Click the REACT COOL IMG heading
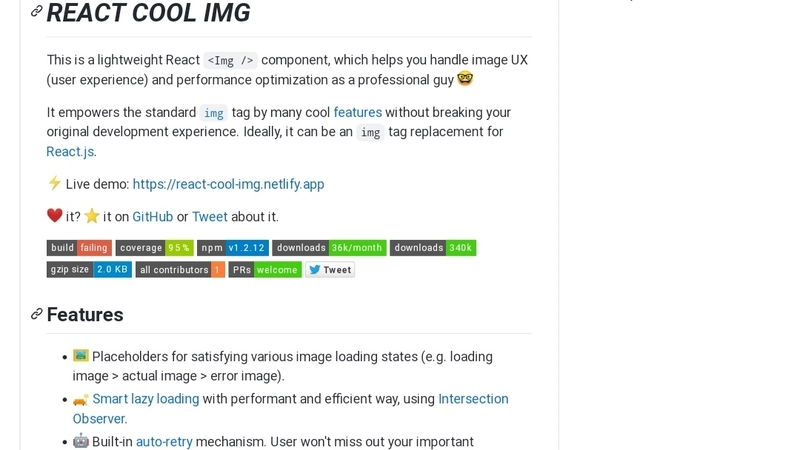The width and height of the screenshot is (800, 450). (x=148, y=12)
